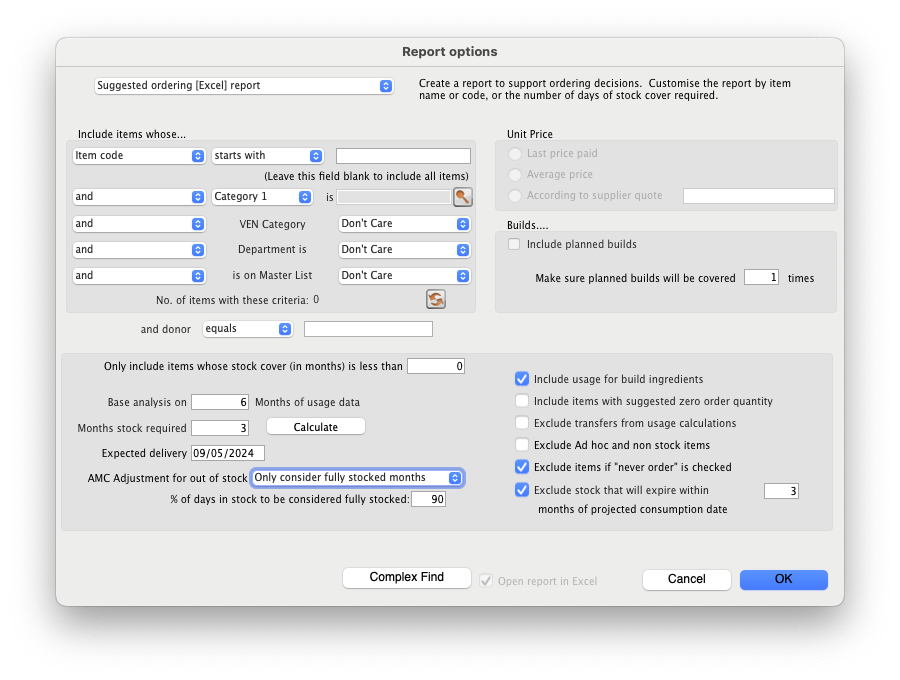This screenshot has height=680, width=900.
Task: Open the Suggested ordering report type dropdown
Action: click(x=244, y=86)
